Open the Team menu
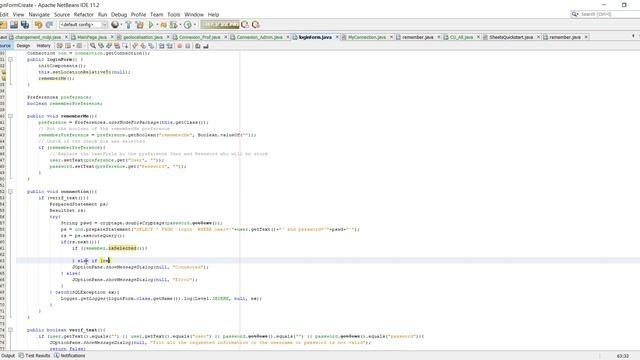The image size is (640, 360). pos(156,14)
